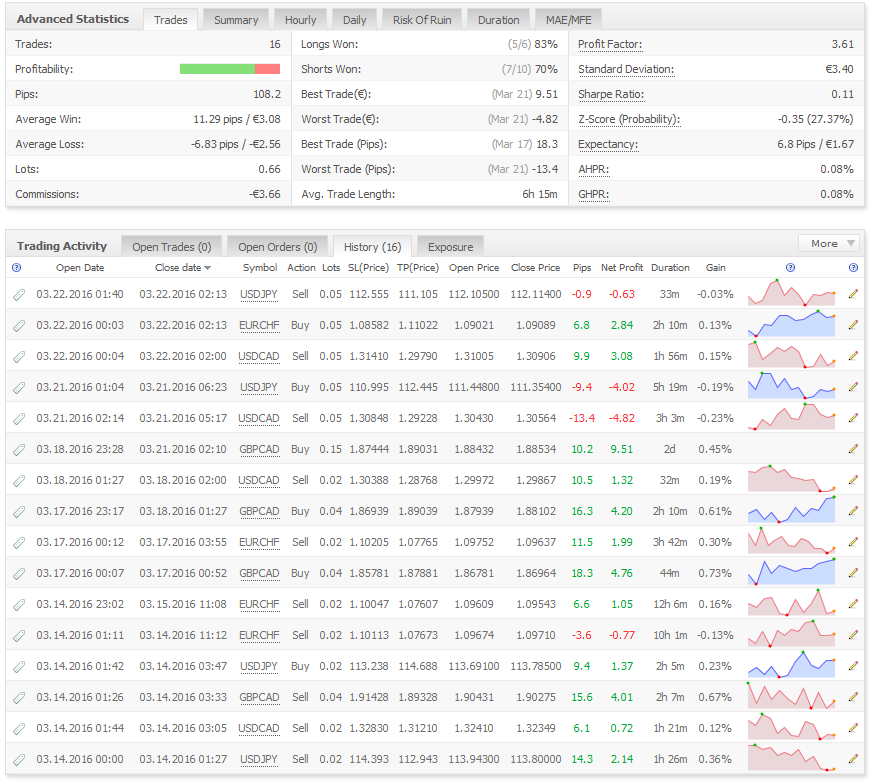The width and height of the screenshot is (870, 782).
Task: Open GBPCAD symbol link in 03.18.2016 23:28 row
Action: coord(259,450)
